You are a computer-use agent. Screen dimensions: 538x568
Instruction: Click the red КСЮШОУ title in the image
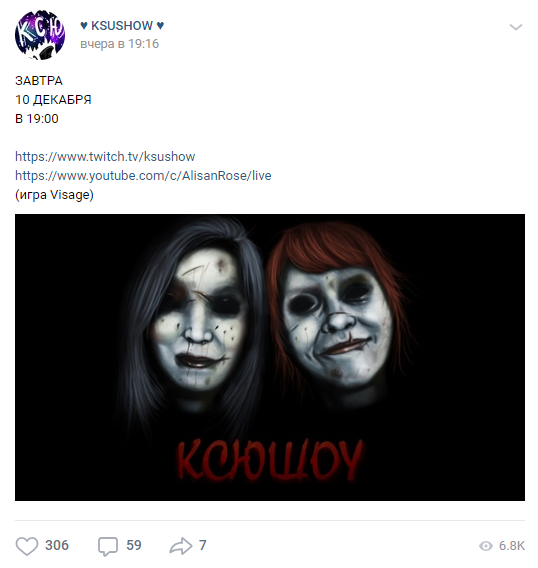pyautogui.click(x=270, y=460)
